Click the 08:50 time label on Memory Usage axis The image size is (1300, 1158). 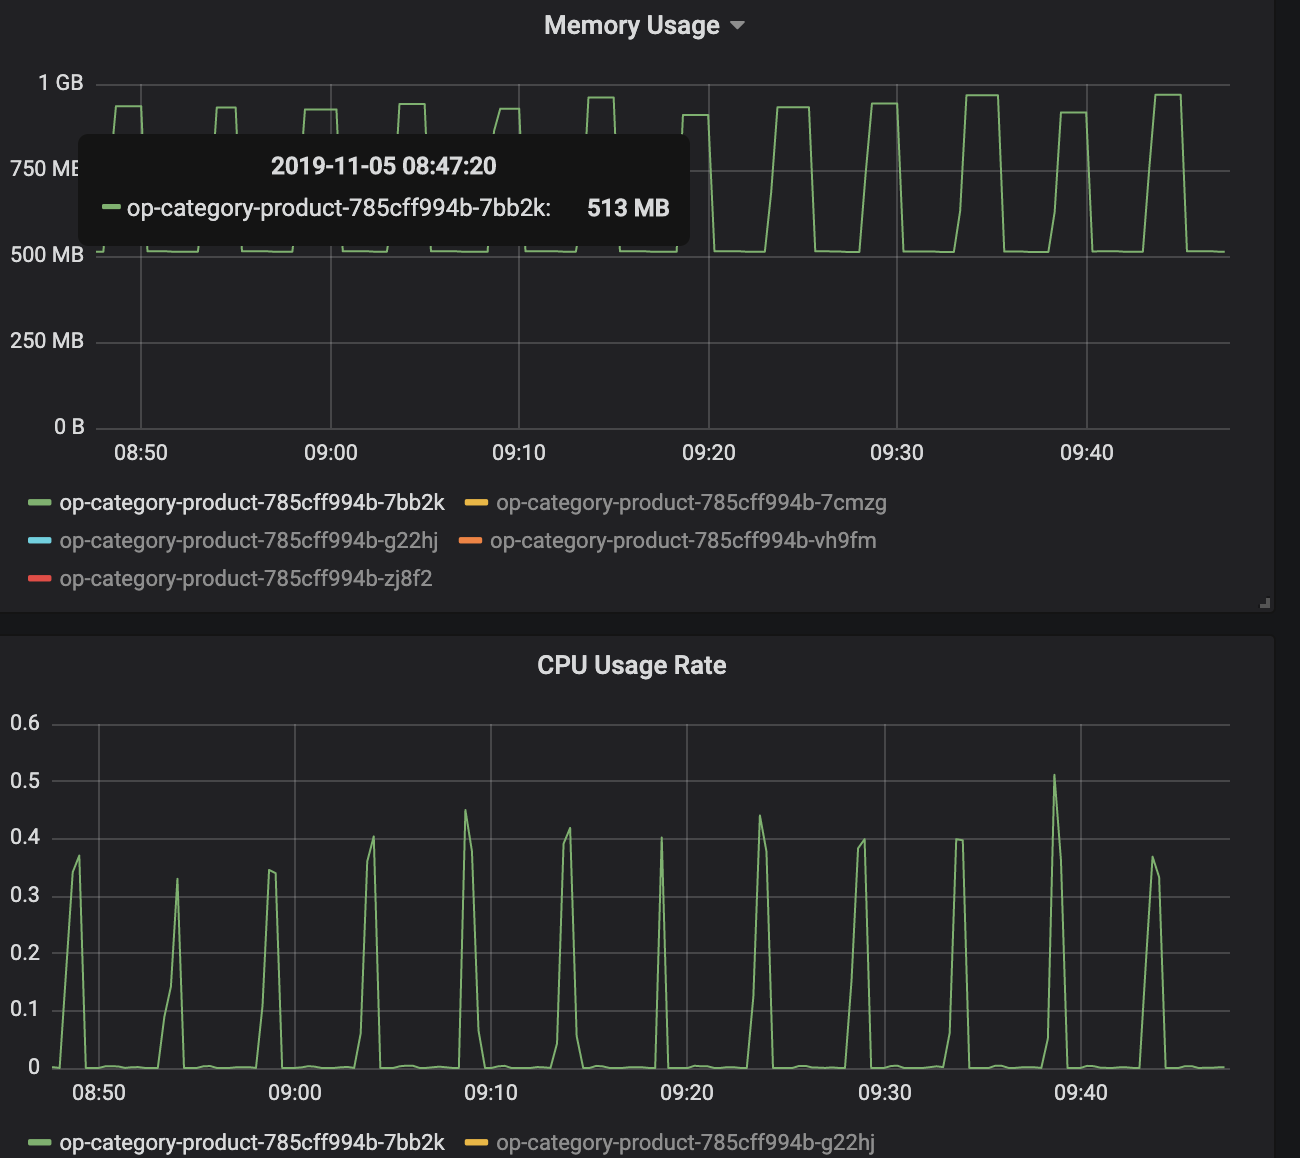141,453
